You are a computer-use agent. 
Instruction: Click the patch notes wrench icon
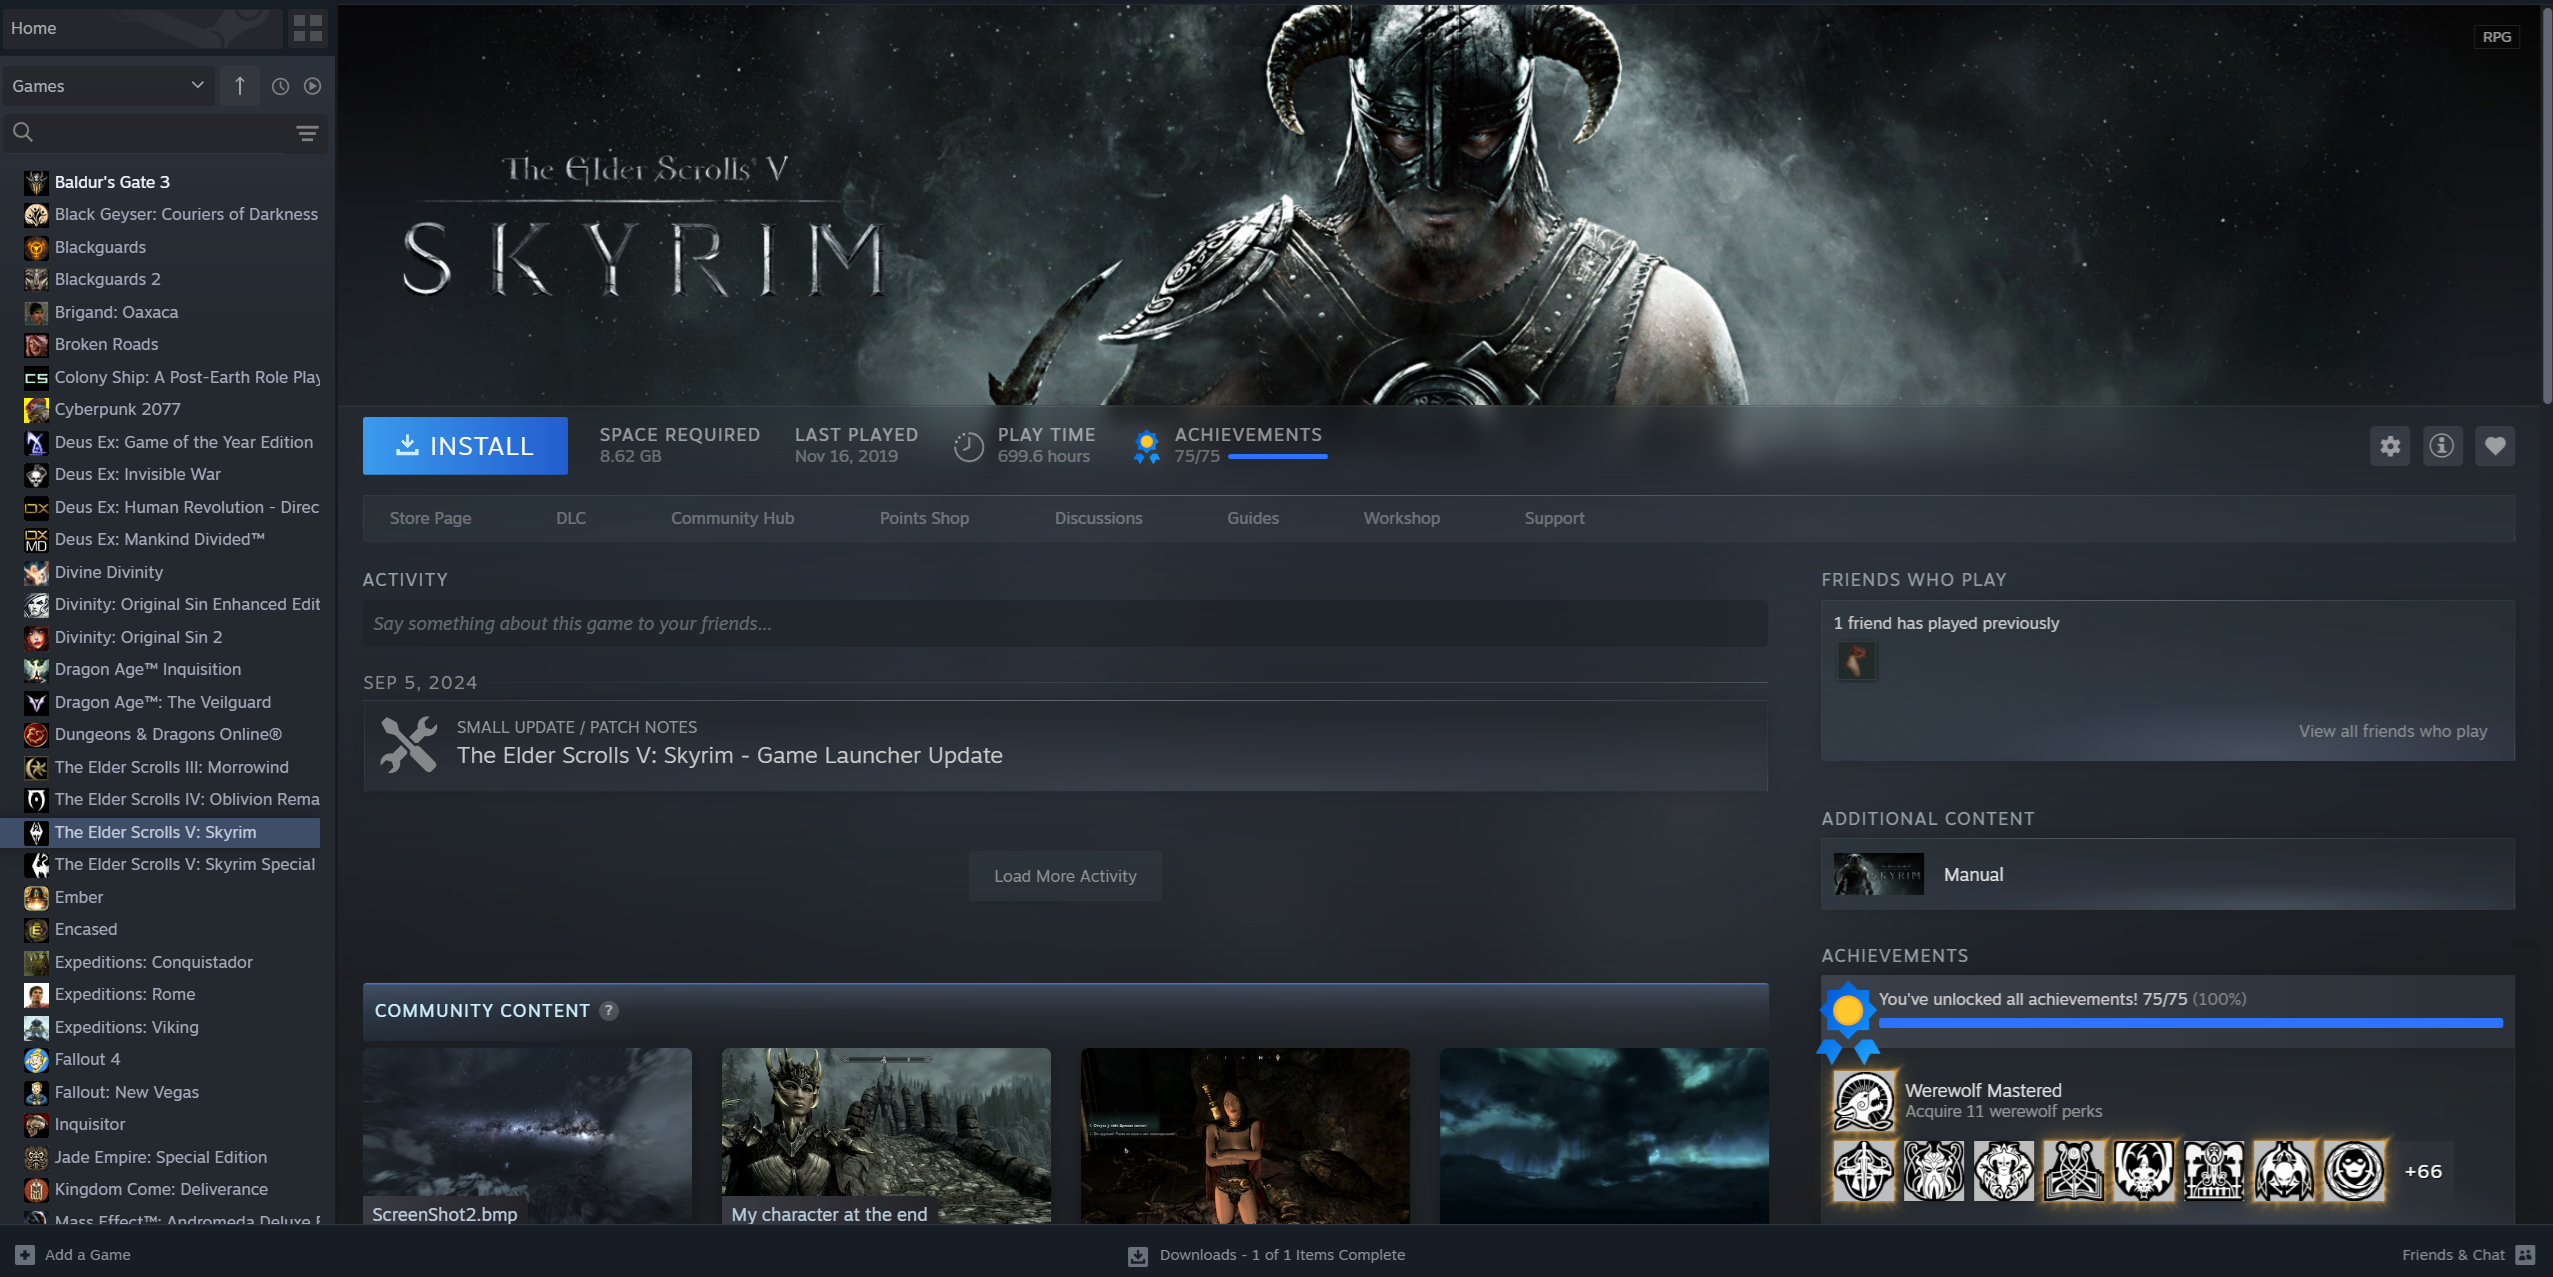pos(409,745)
